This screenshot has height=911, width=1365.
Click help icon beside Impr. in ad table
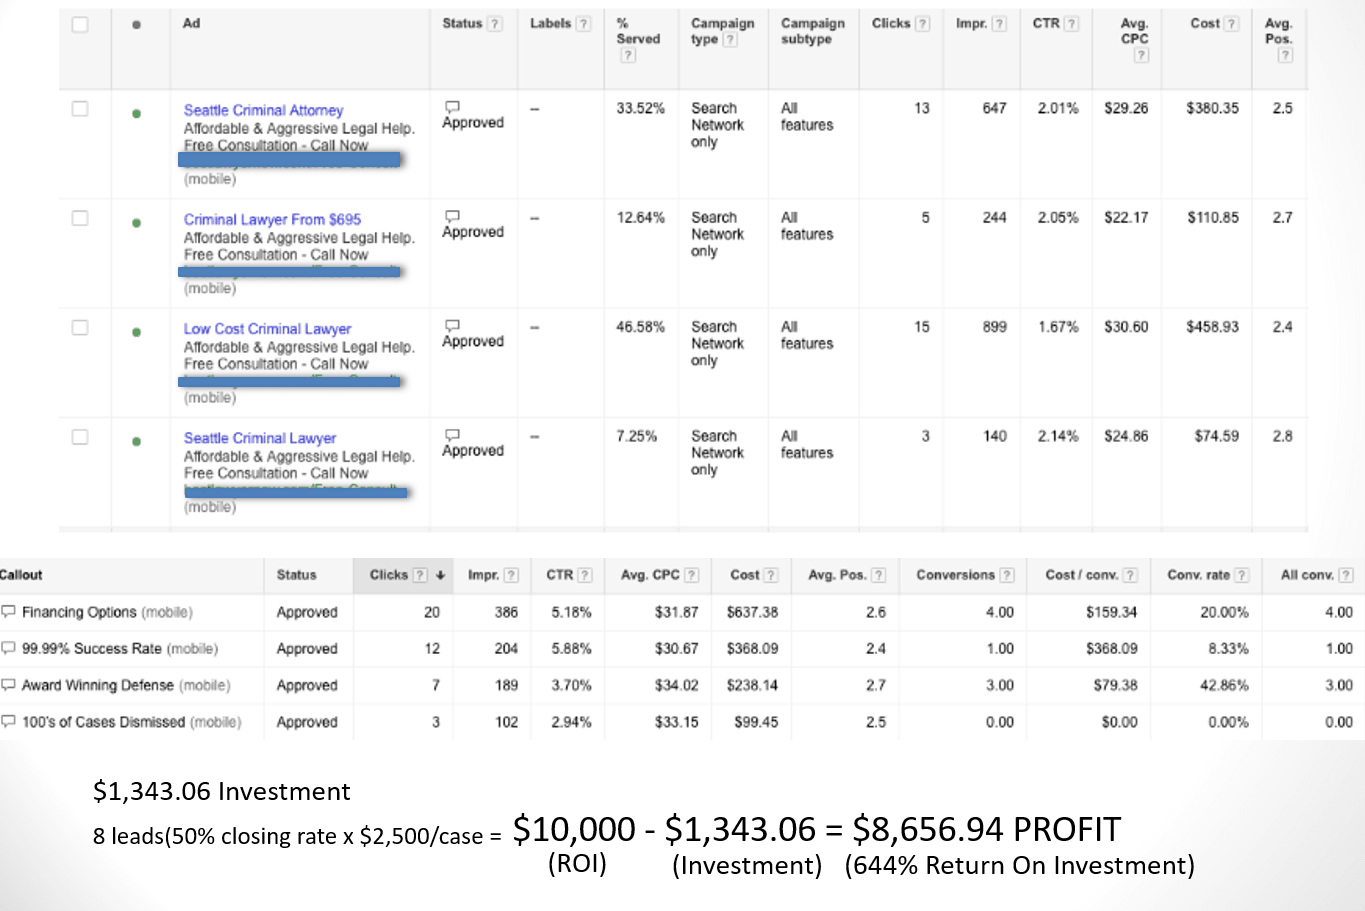[x=998, y=24]
